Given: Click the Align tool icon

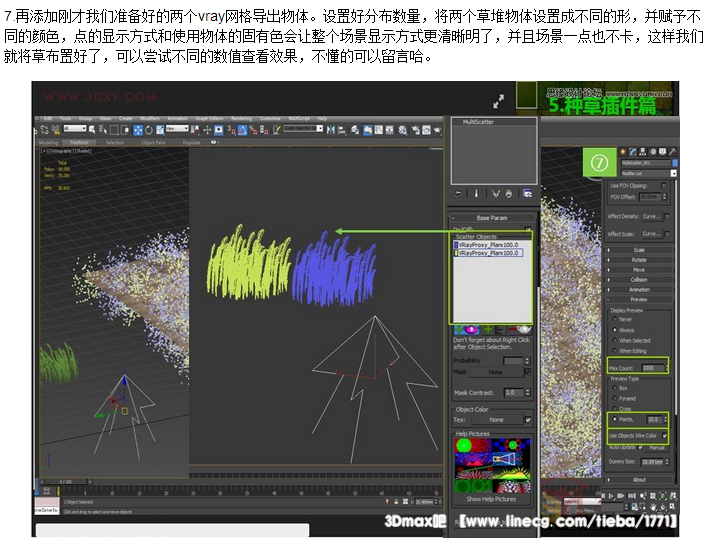Looking at the screenshot, I should (x=342, y=130).
